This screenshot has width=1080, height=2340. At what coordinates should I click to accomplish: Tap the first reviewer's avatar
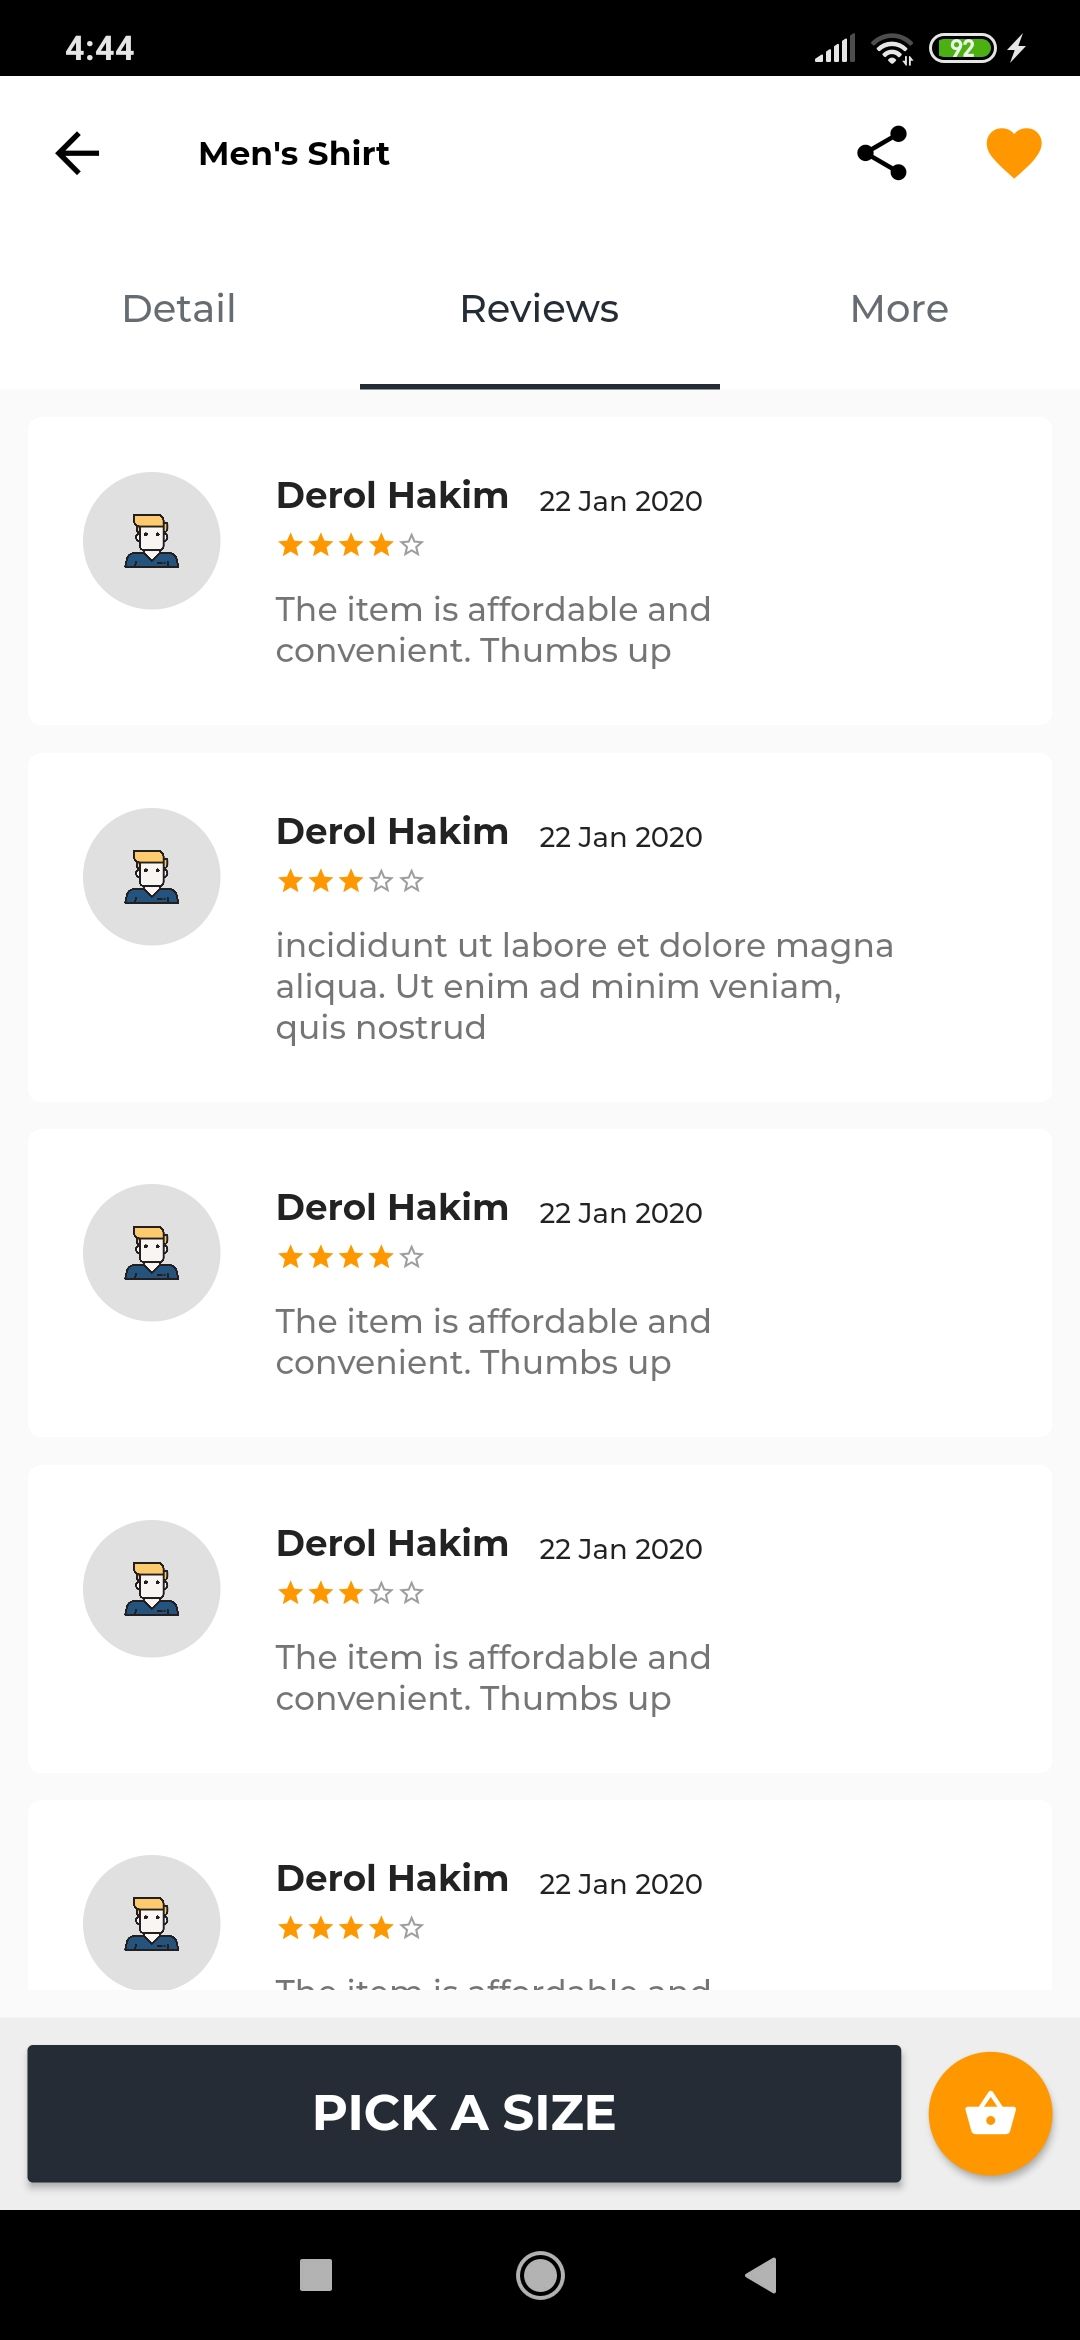152,541
